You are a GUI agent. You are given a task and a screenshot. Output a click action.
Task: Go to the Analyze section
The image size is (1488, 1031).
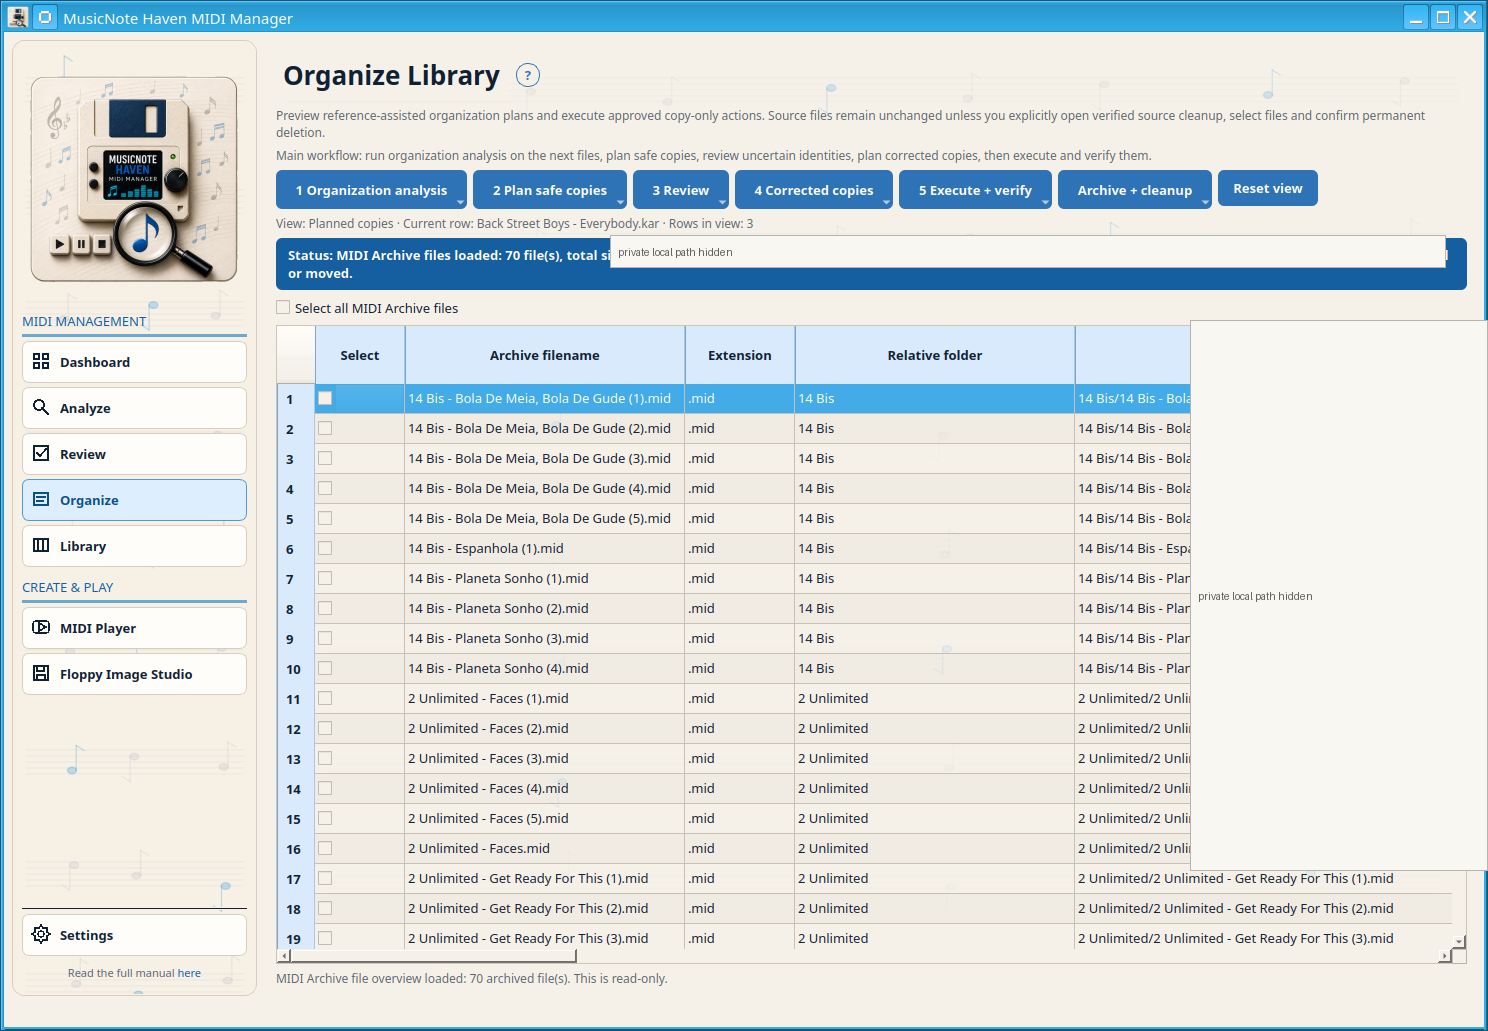[x=134, y=408]
